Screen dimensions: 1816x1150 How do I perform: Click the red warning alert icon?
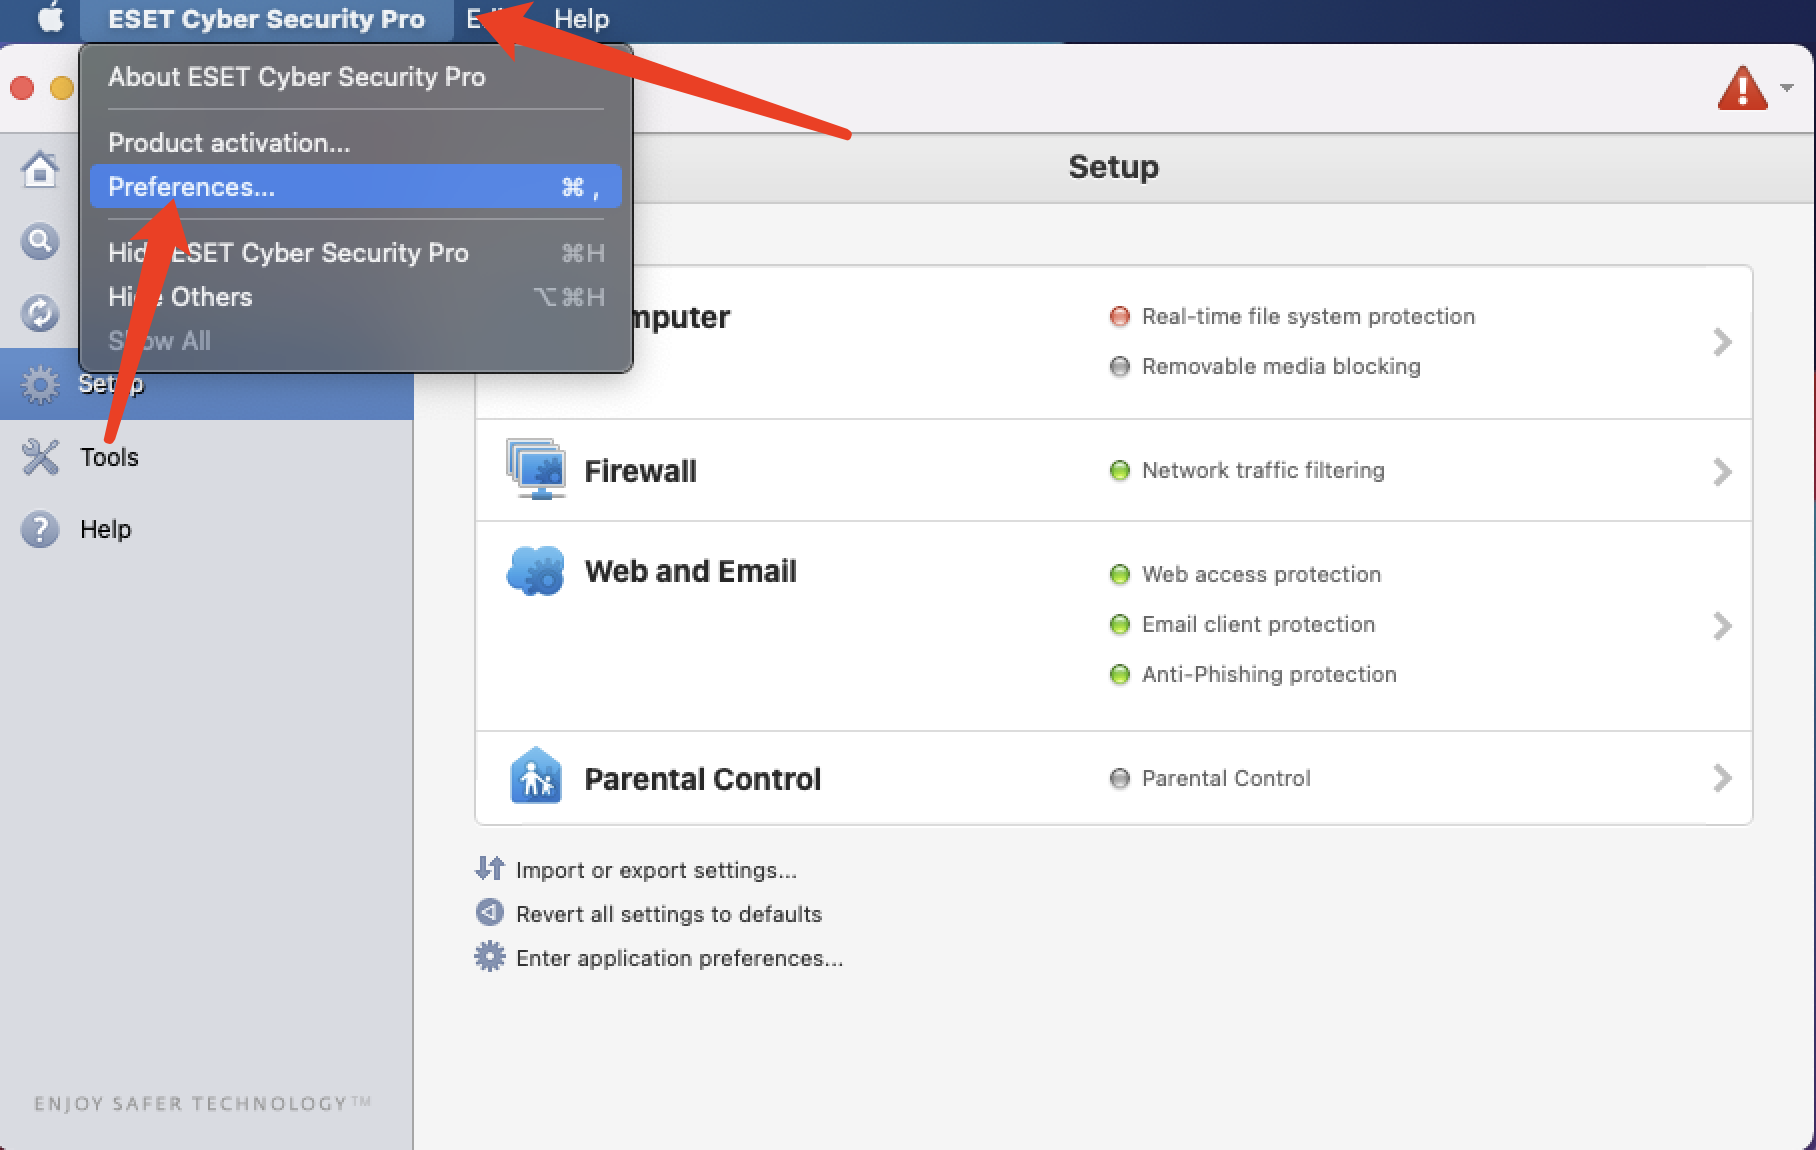(x=1742, y=88)
